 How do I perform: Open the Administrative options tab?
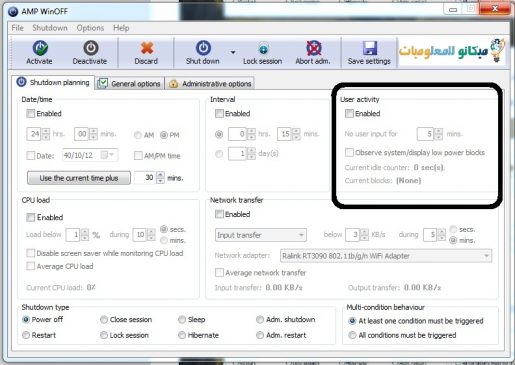(x=210, y=83)
